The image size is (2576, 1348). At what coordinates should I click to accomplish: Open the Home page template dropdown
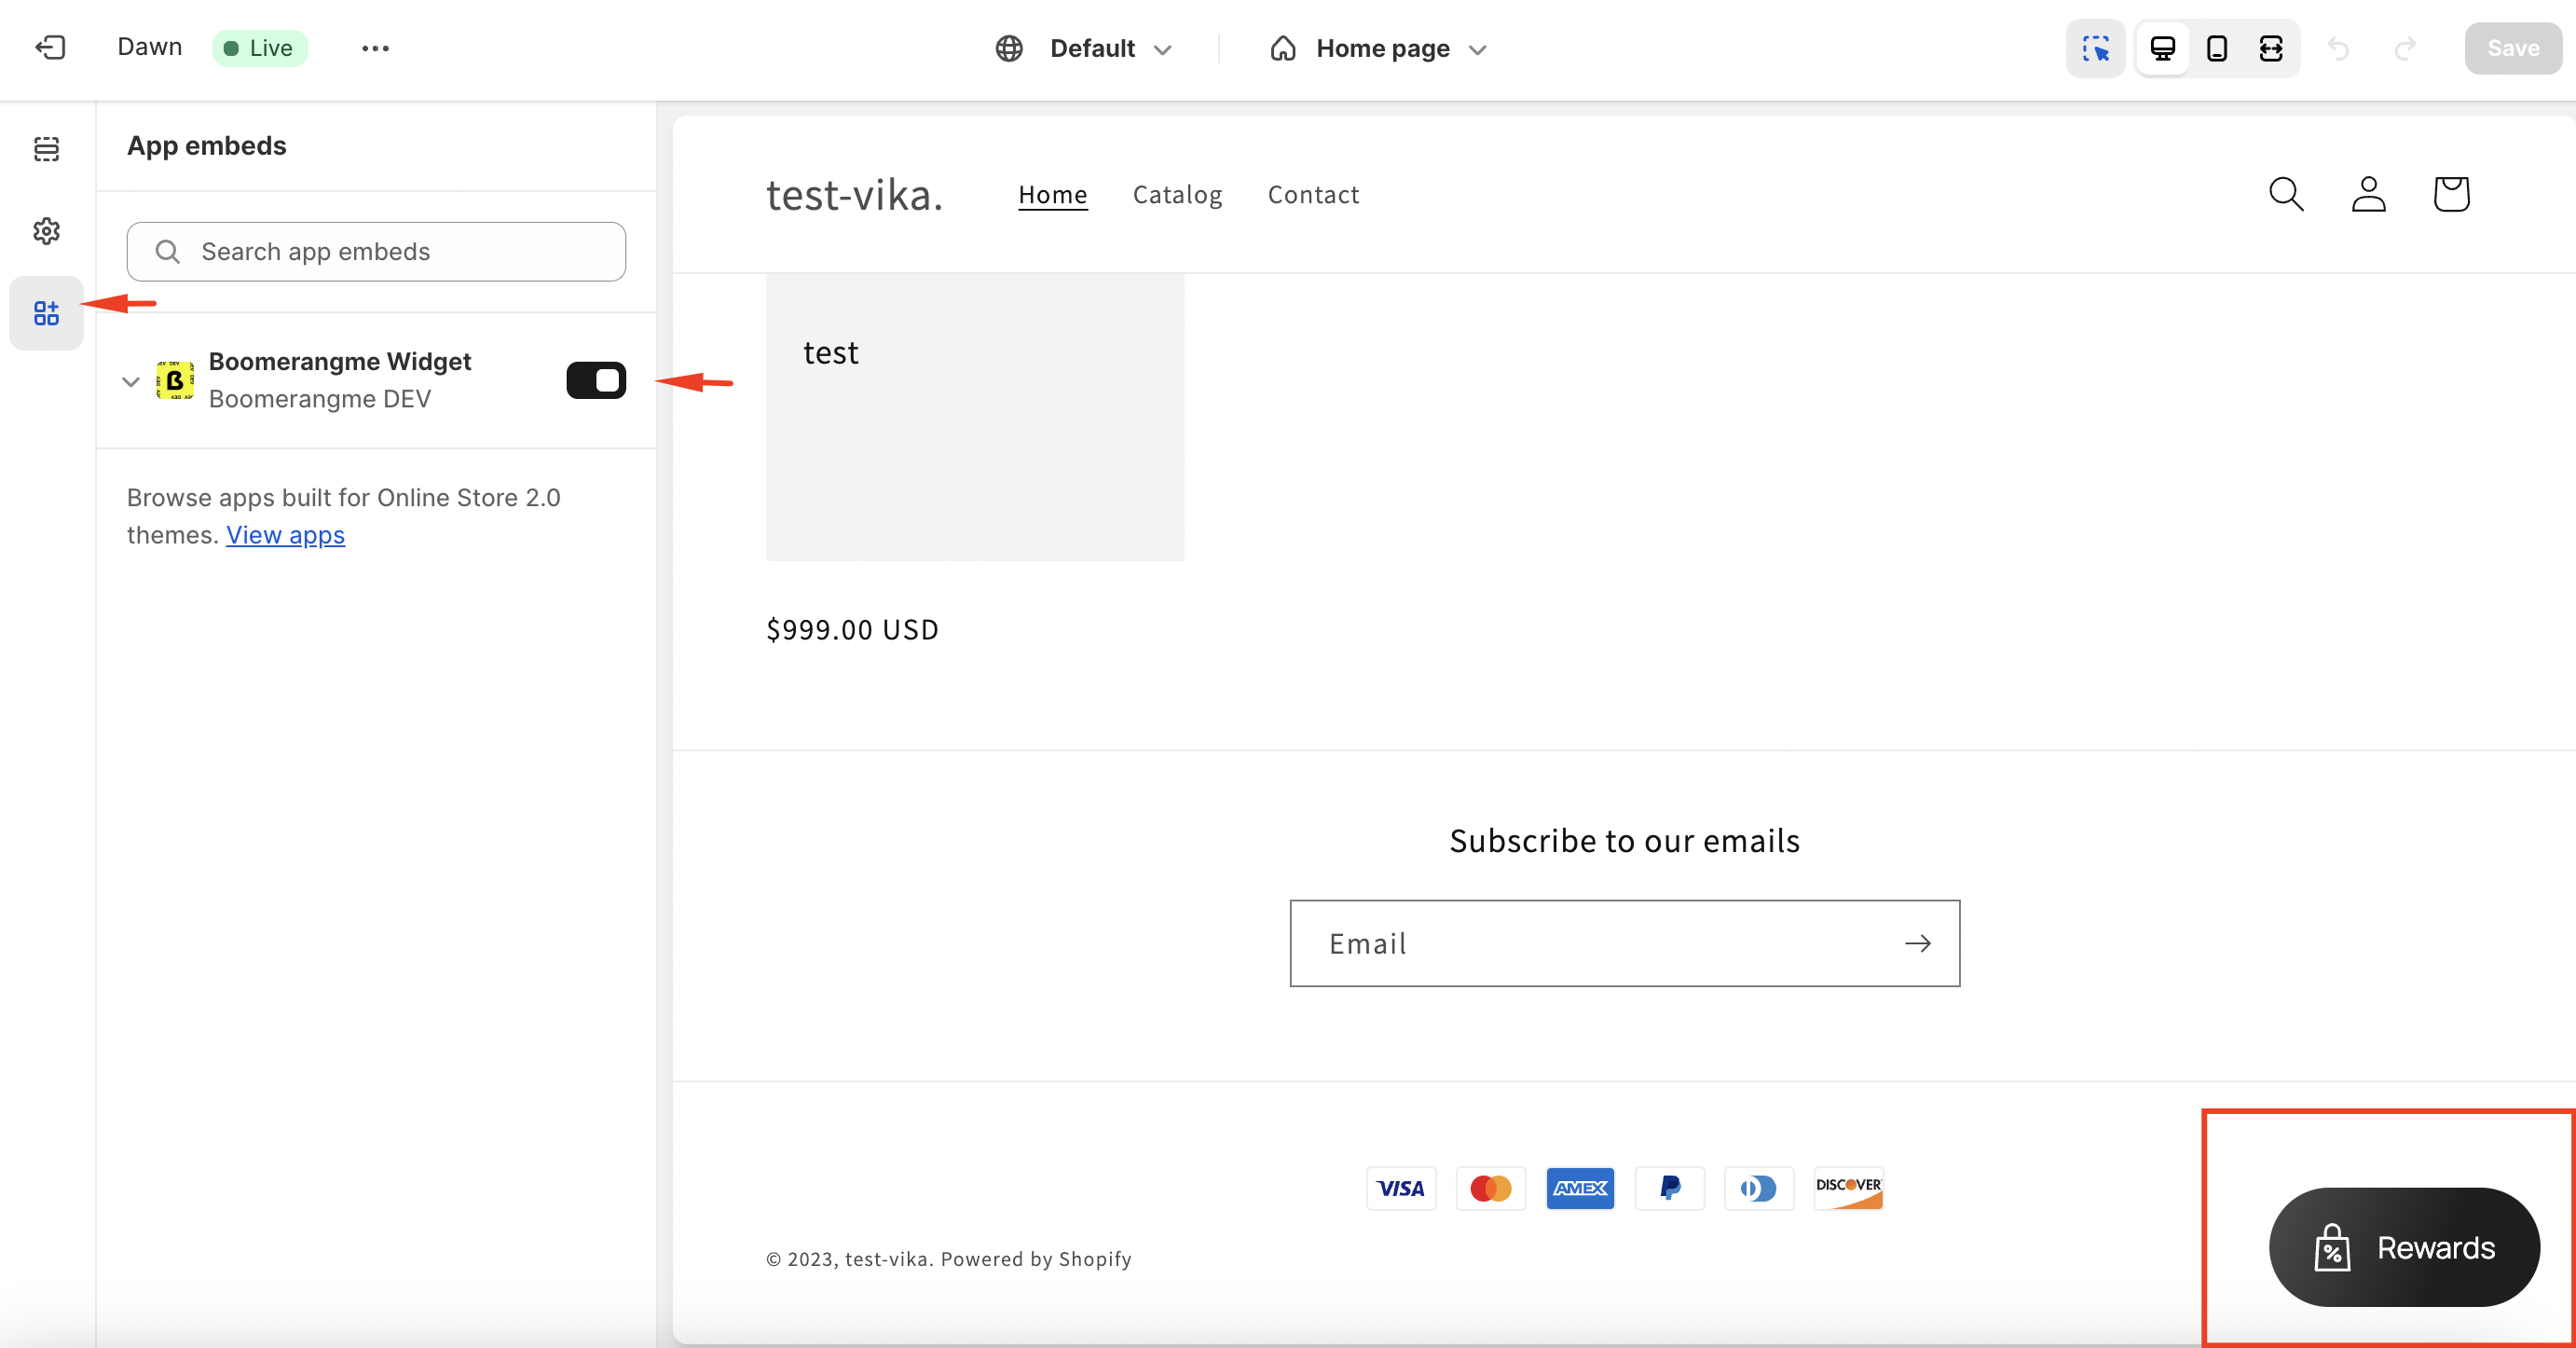pos(1379,48)
